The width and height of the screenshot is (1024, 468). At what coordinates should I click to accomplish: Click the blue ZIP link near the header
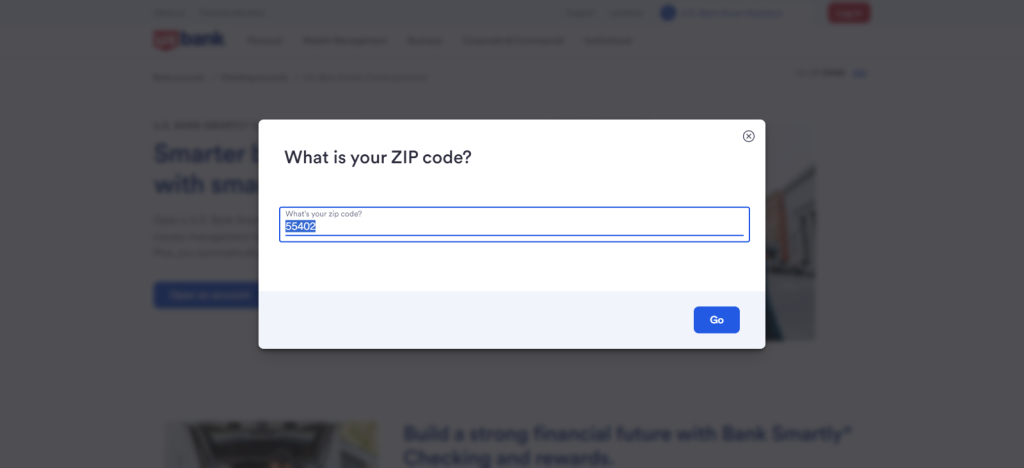(x=860, y=73)
